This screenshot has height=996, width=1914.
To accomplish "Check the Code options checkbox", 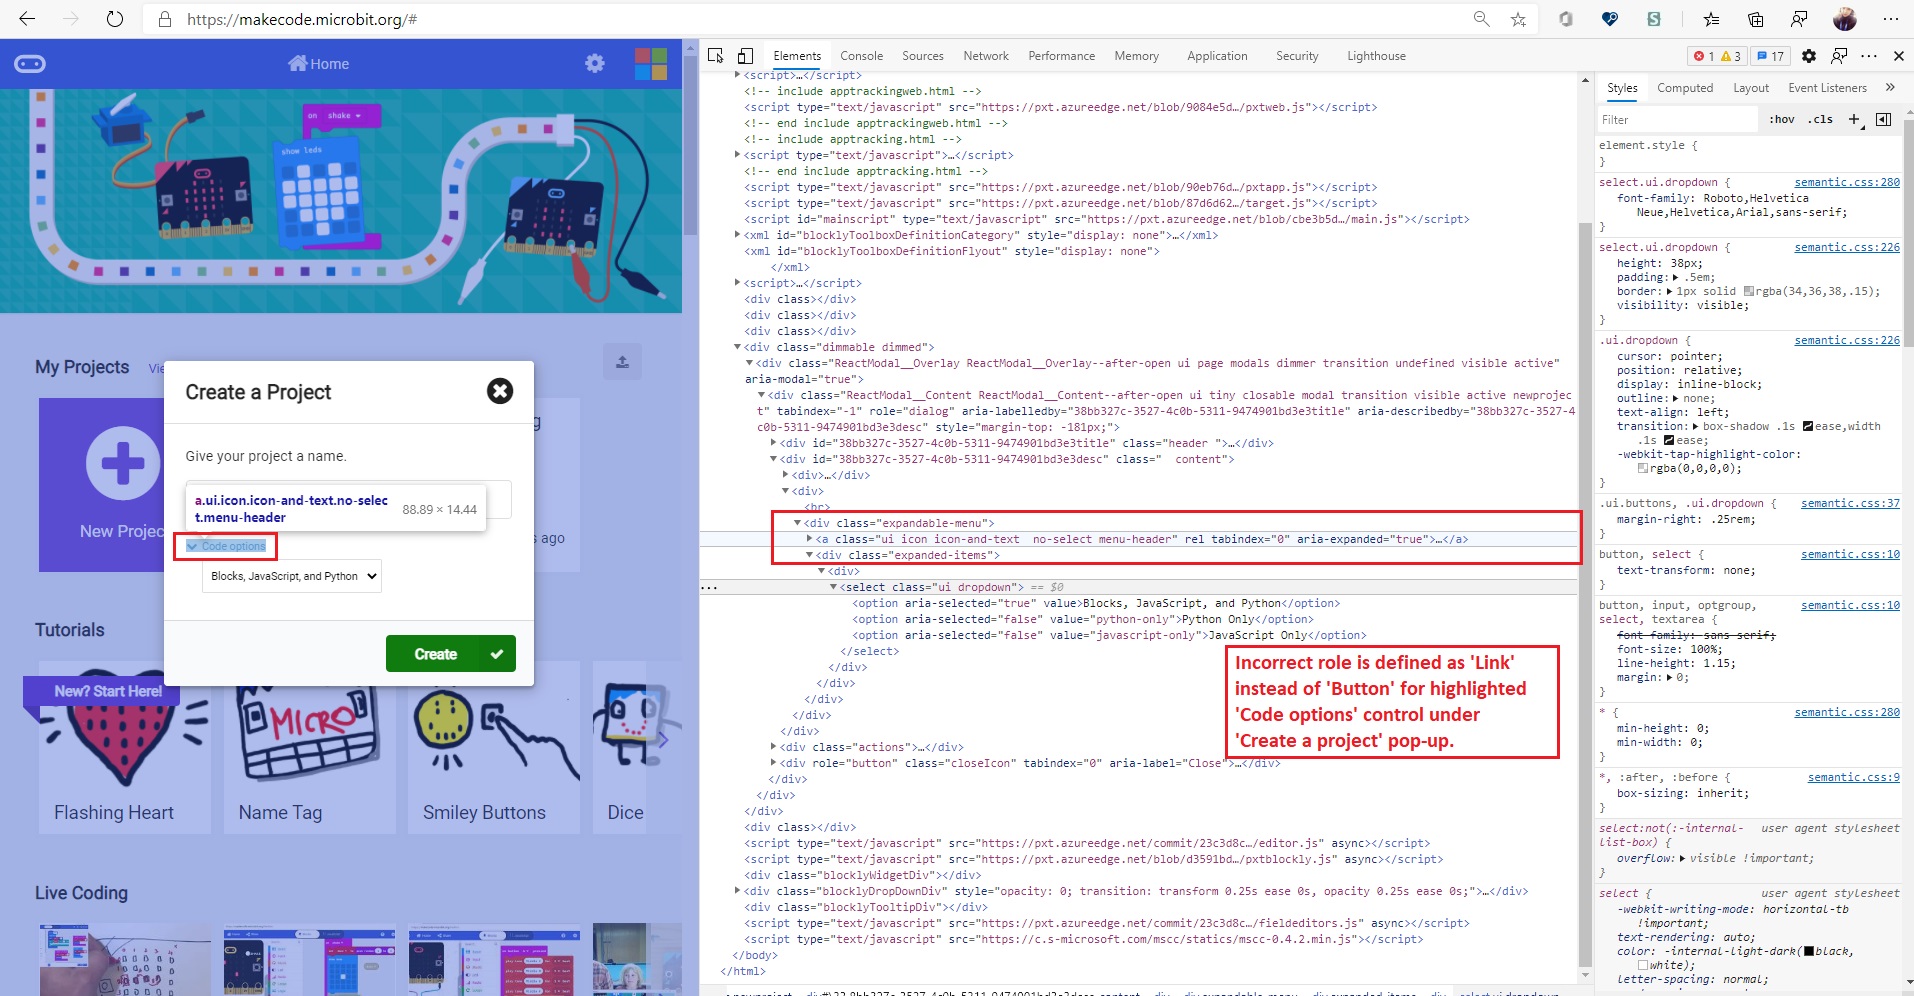I will pos(190,547).
